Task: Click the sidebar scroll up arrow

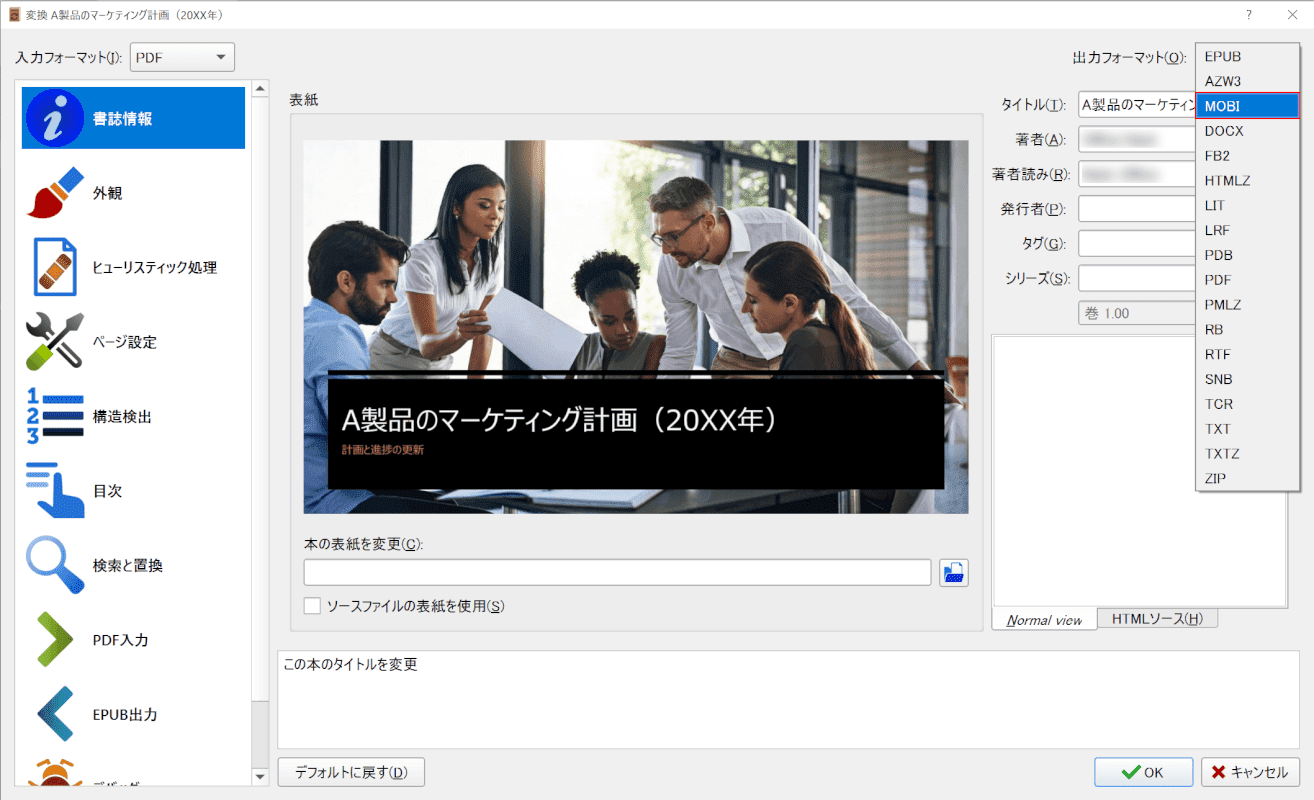Action: click(260, 89)
